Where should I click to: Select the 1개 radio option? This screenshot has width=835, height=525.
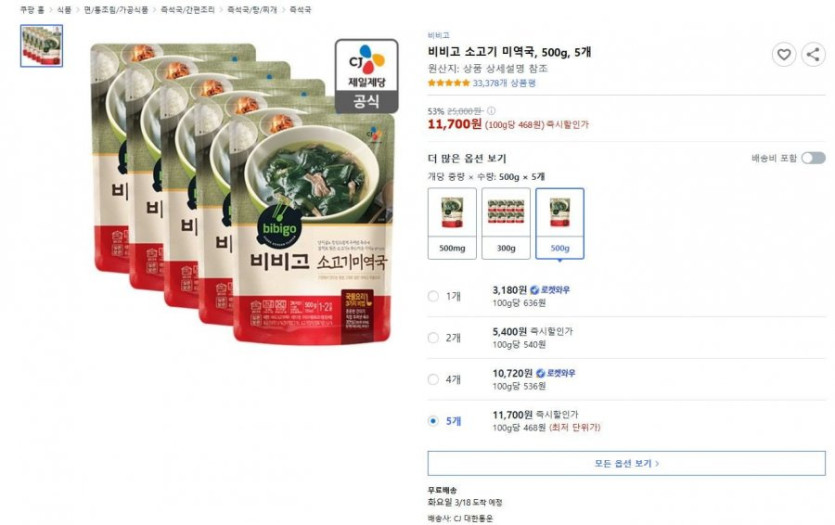[x=433, y=296]
